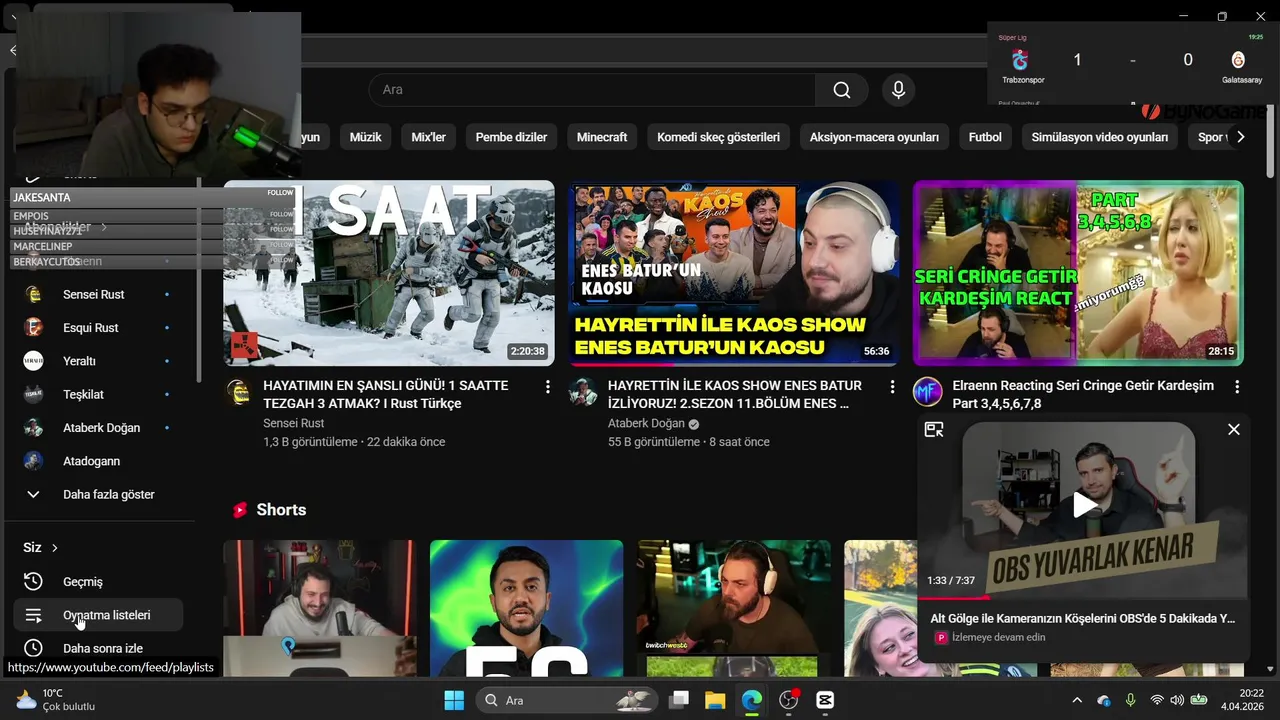
Task: Click Sensei Rust channel name below video
Action: (x=294, y=423)
